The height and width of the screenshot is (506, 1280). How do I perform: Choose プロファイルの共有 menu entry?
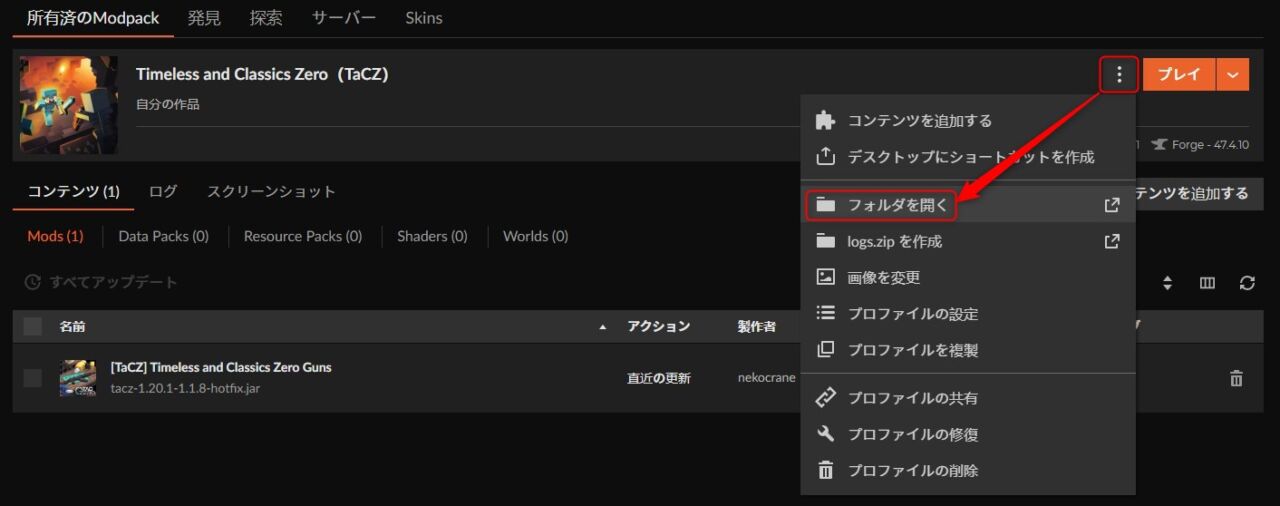click(x=968, y=398)
